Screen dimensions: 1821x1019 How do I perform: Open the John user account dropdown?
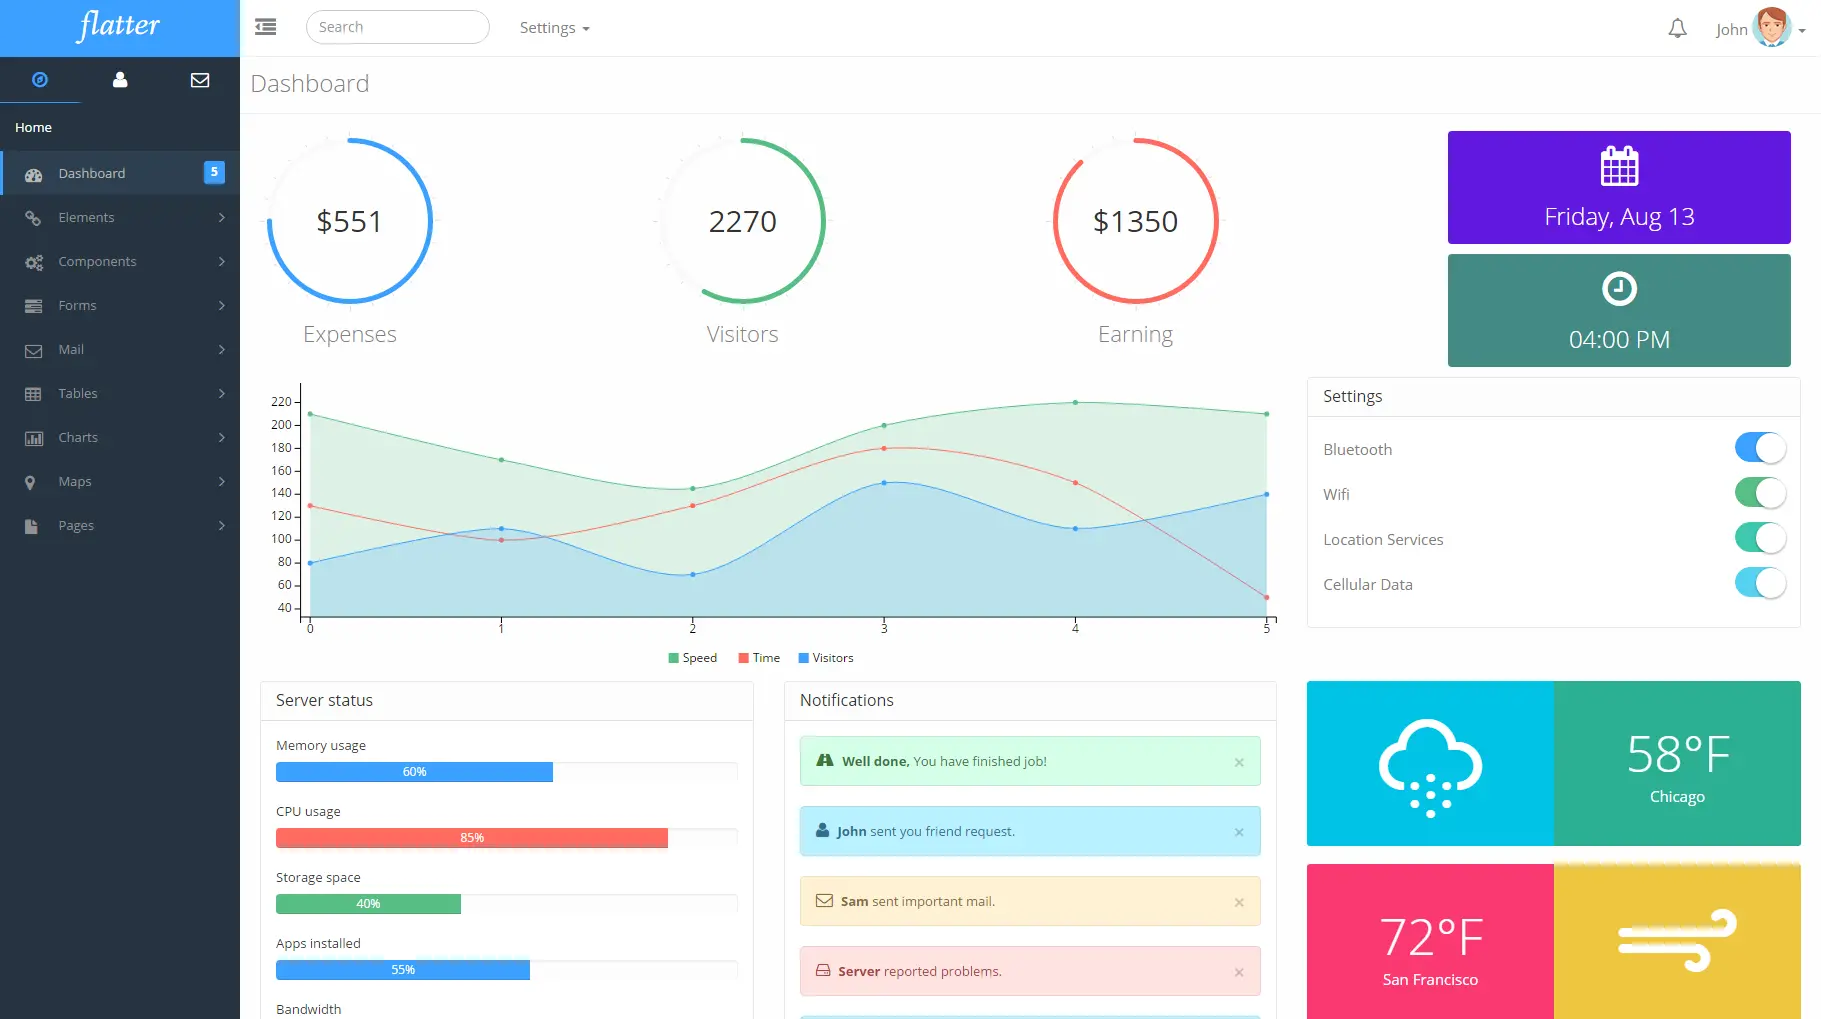[x=1760, y=28]
